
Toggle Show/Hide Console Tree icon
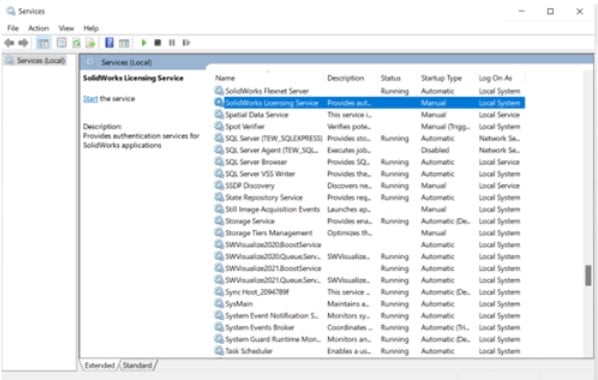[43, 43]
